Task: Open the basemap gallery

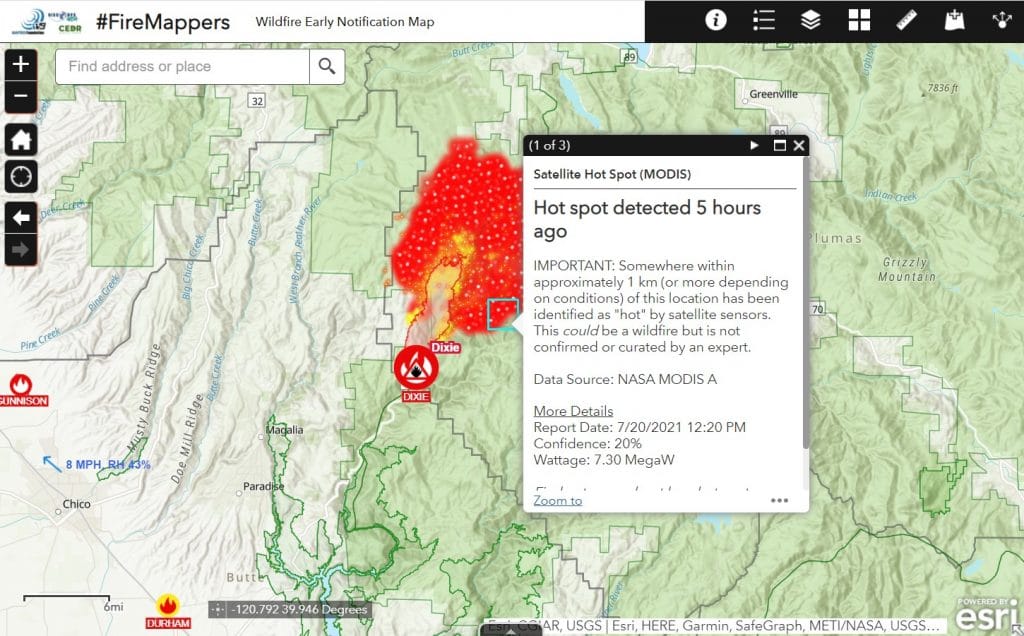Action: point(858,20)
